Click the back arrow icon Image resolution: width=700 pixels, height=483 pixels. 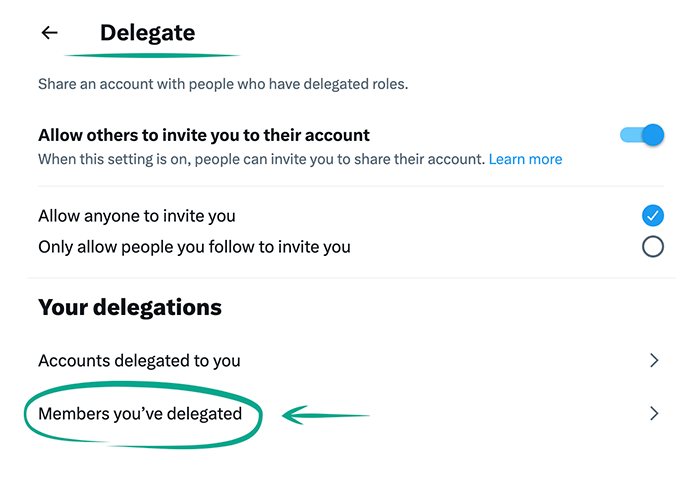pyautogui.click(x=49, y=33)
